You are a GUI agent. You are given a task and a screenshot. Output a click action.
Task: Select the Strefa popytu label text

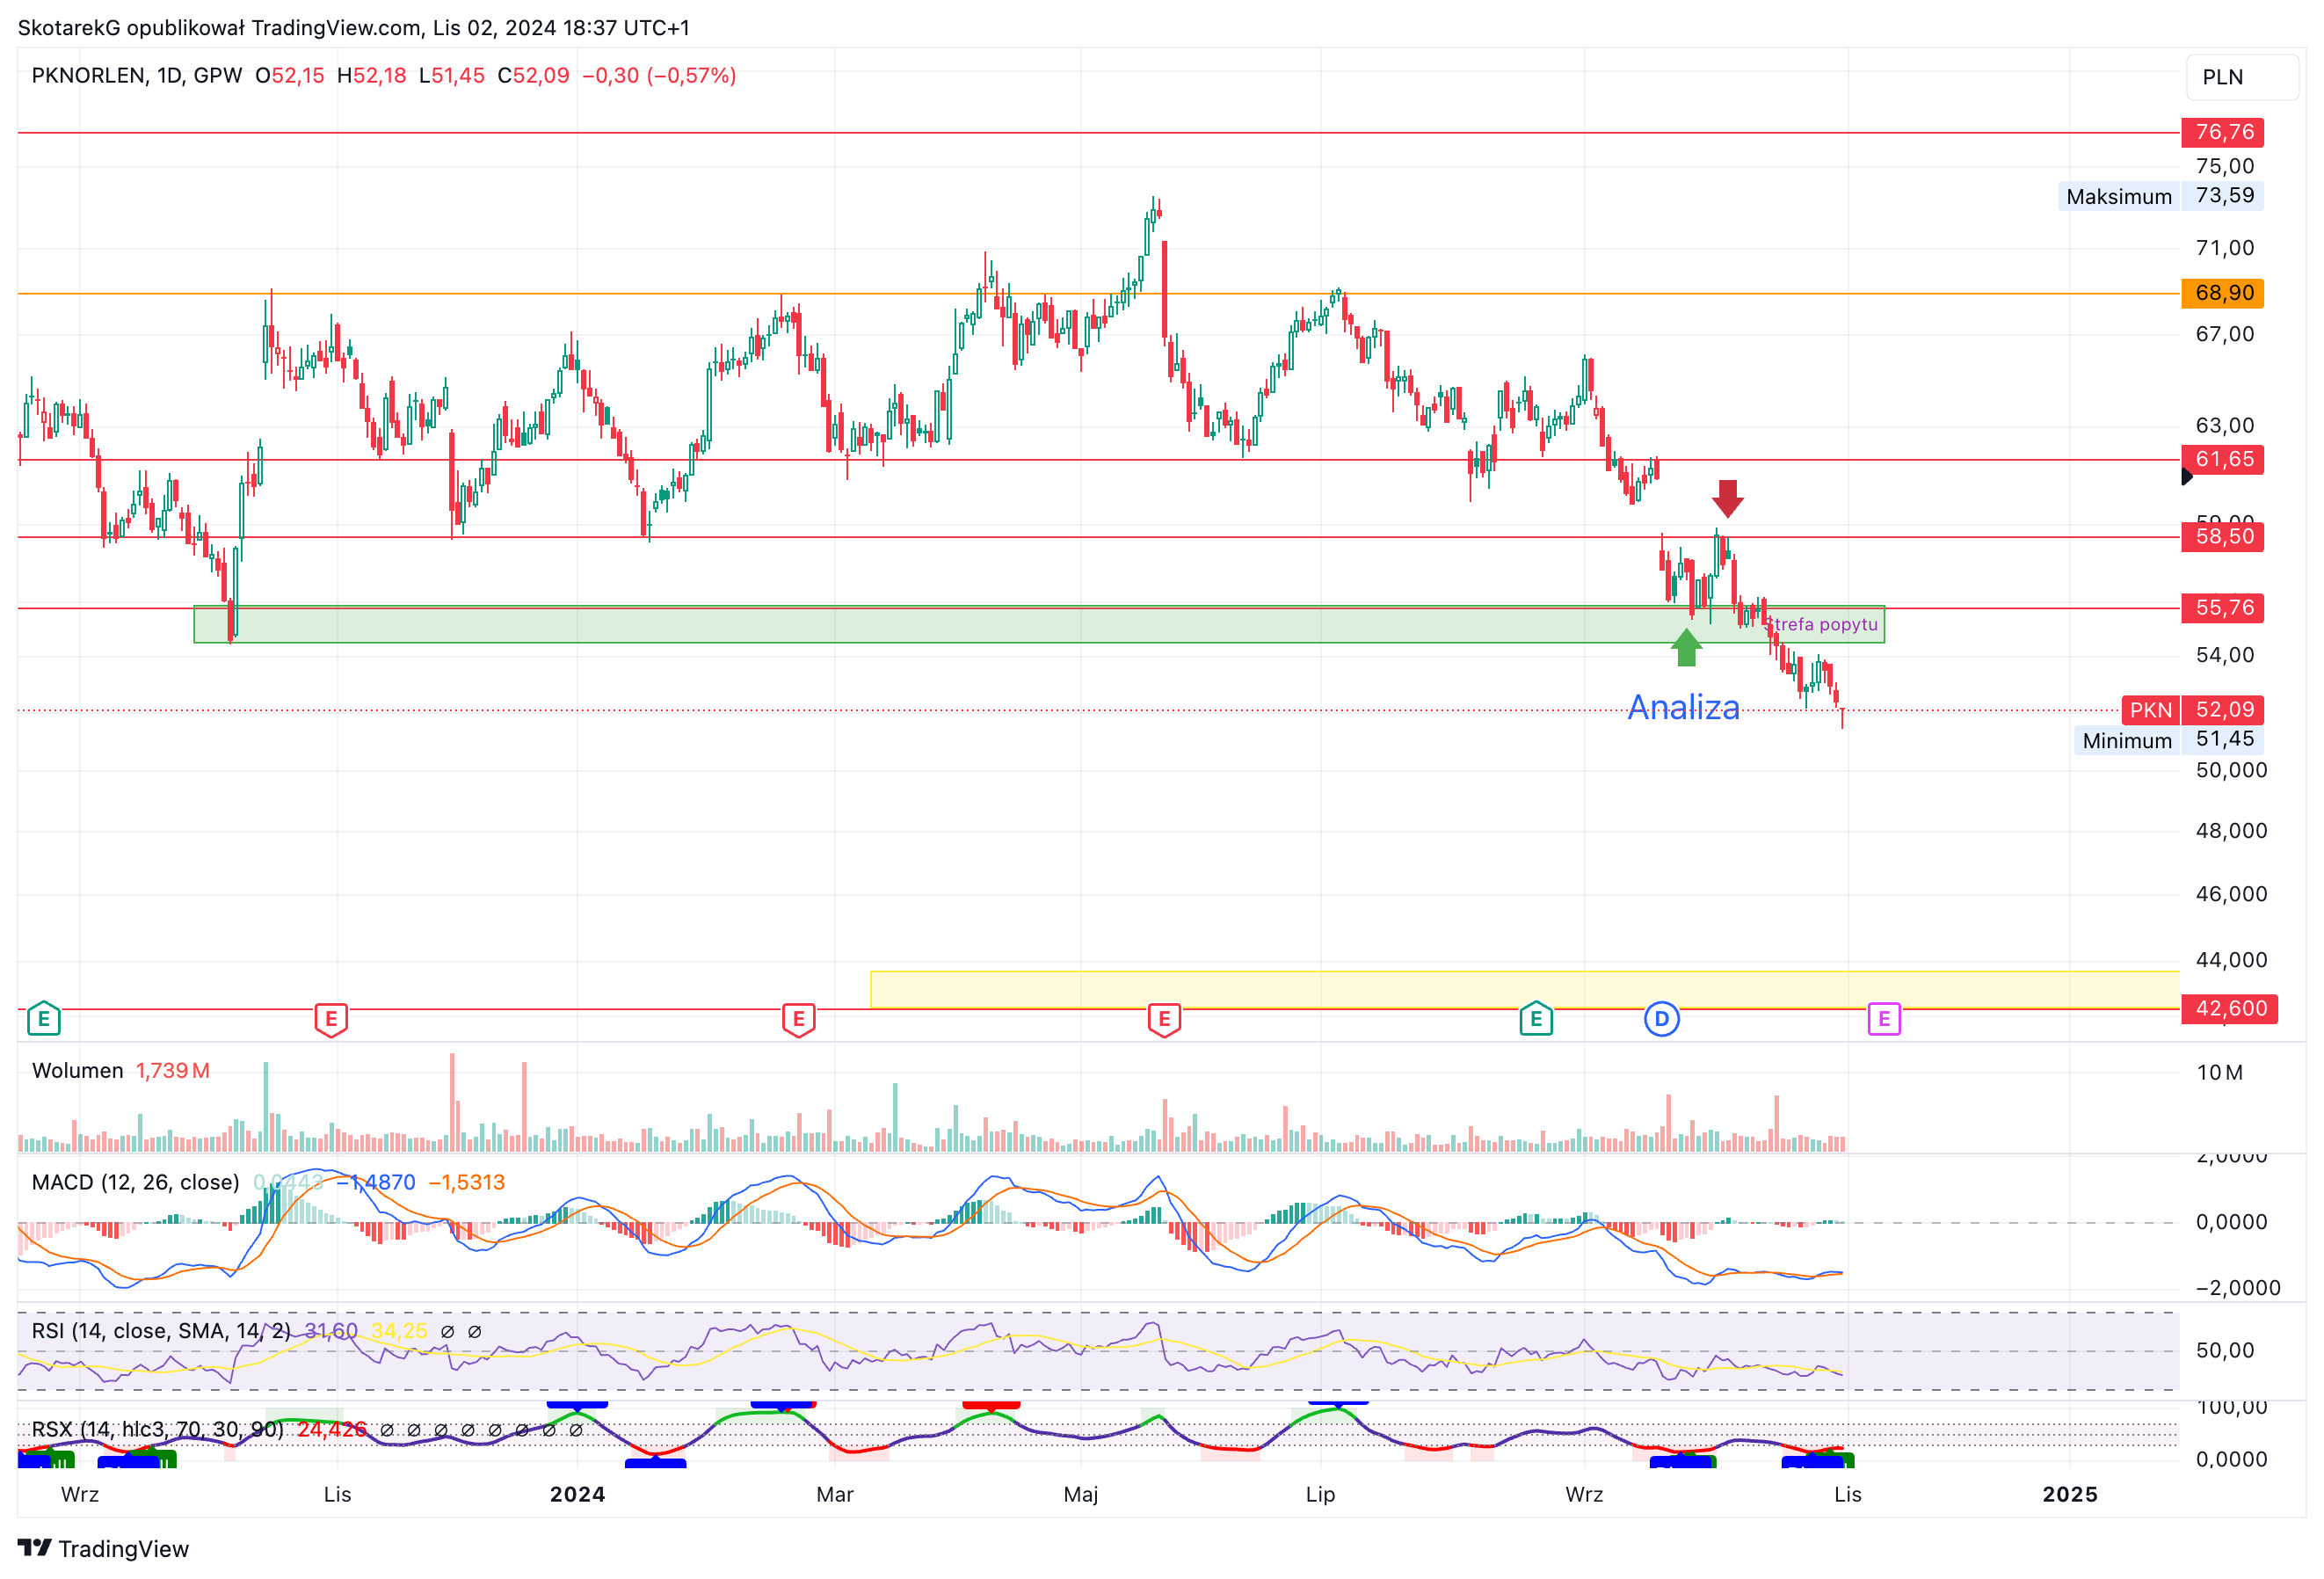coord(1822,624)
